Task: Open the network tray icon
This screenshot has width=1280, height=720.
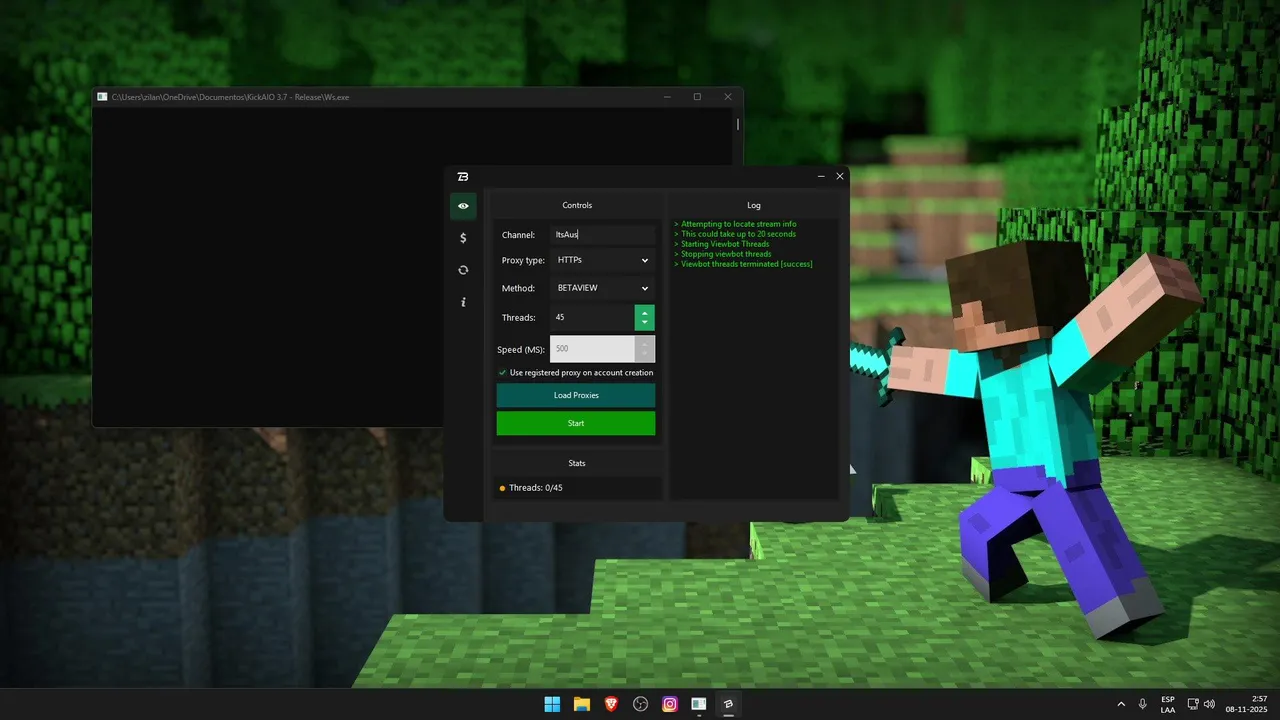Action: (x=1193, y=704)
